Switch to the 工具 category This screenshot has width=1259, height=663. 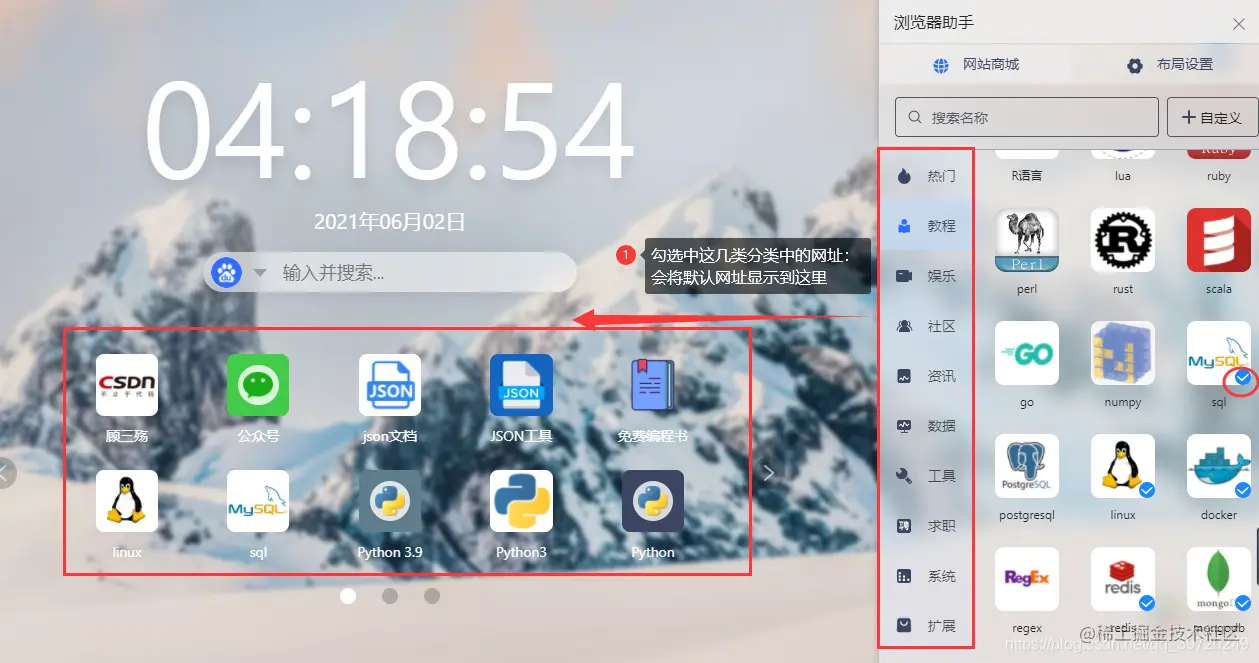click(925, 476)
